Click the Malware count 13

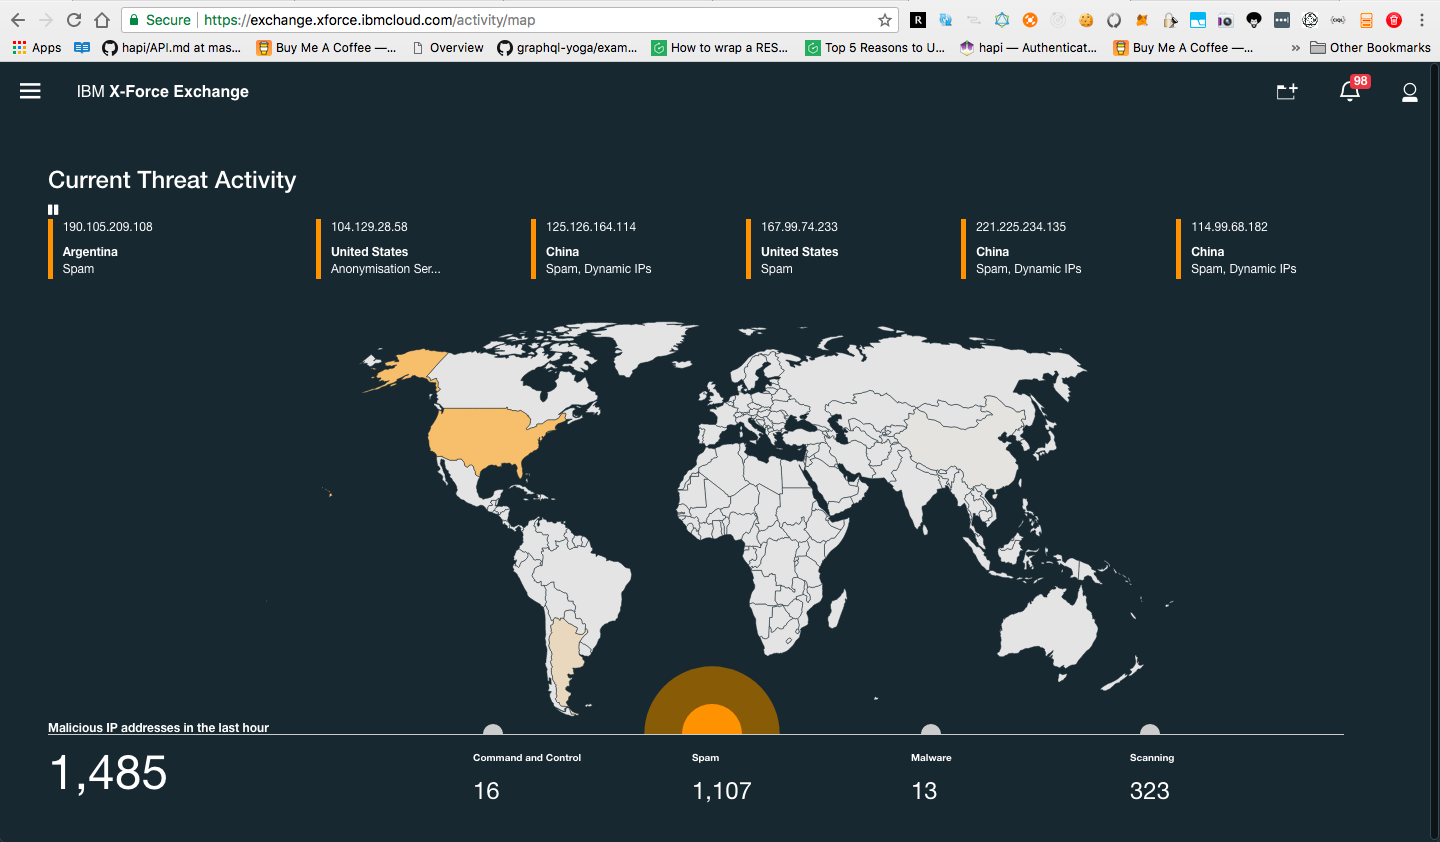pyautogui.click(x=924, y=791)
